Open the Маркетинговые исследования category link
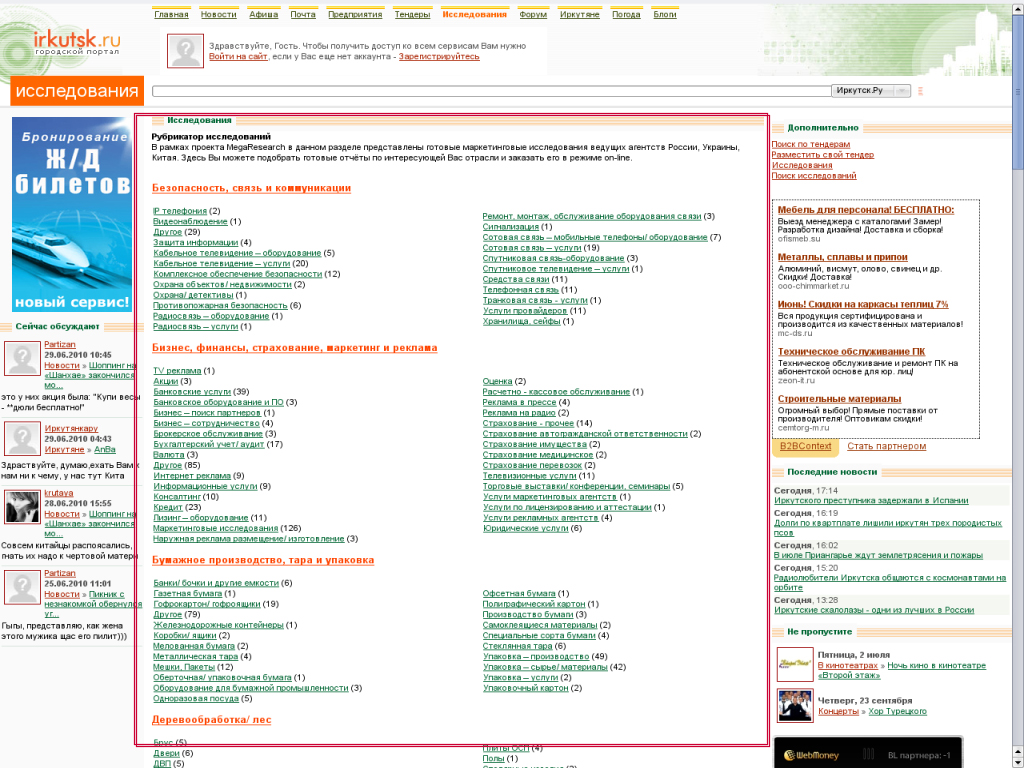 click(215, 528)
